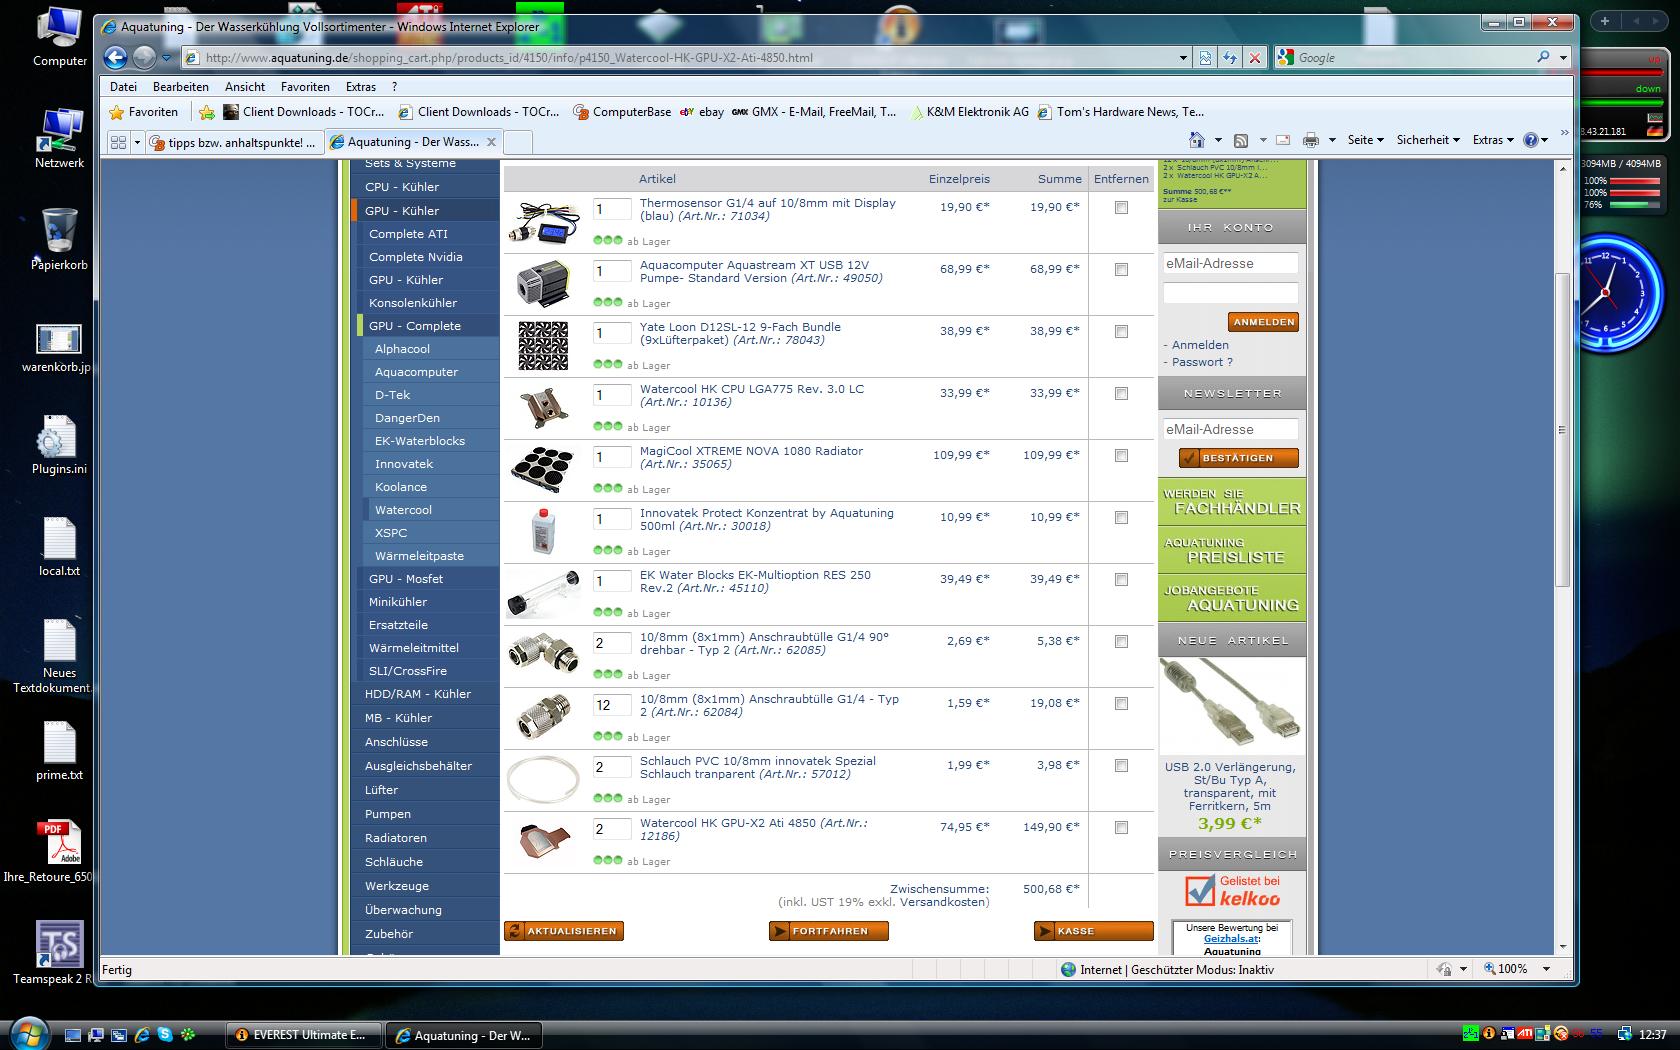Open the Extras command bar dropdown

(1493, 140)
